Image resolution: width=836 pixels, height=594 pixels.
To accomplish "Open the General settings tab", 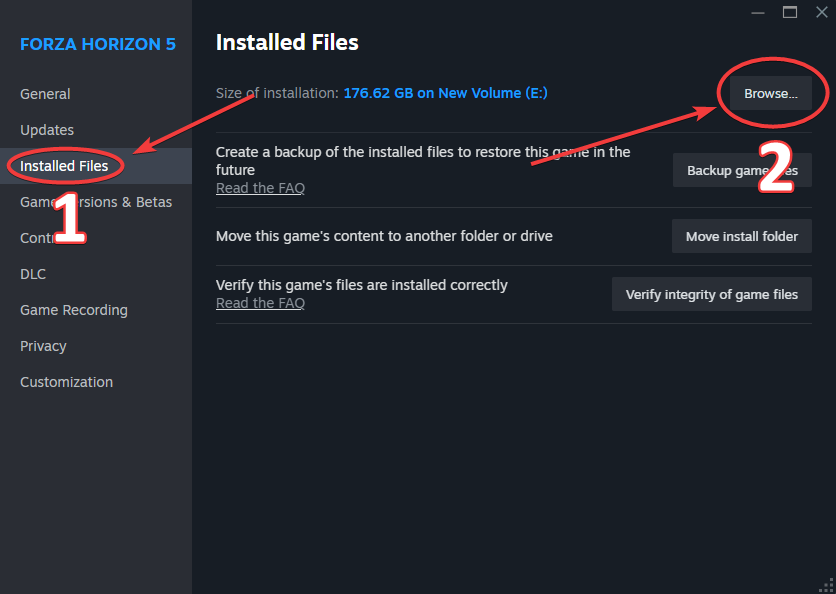I will [x=45, y=94].
